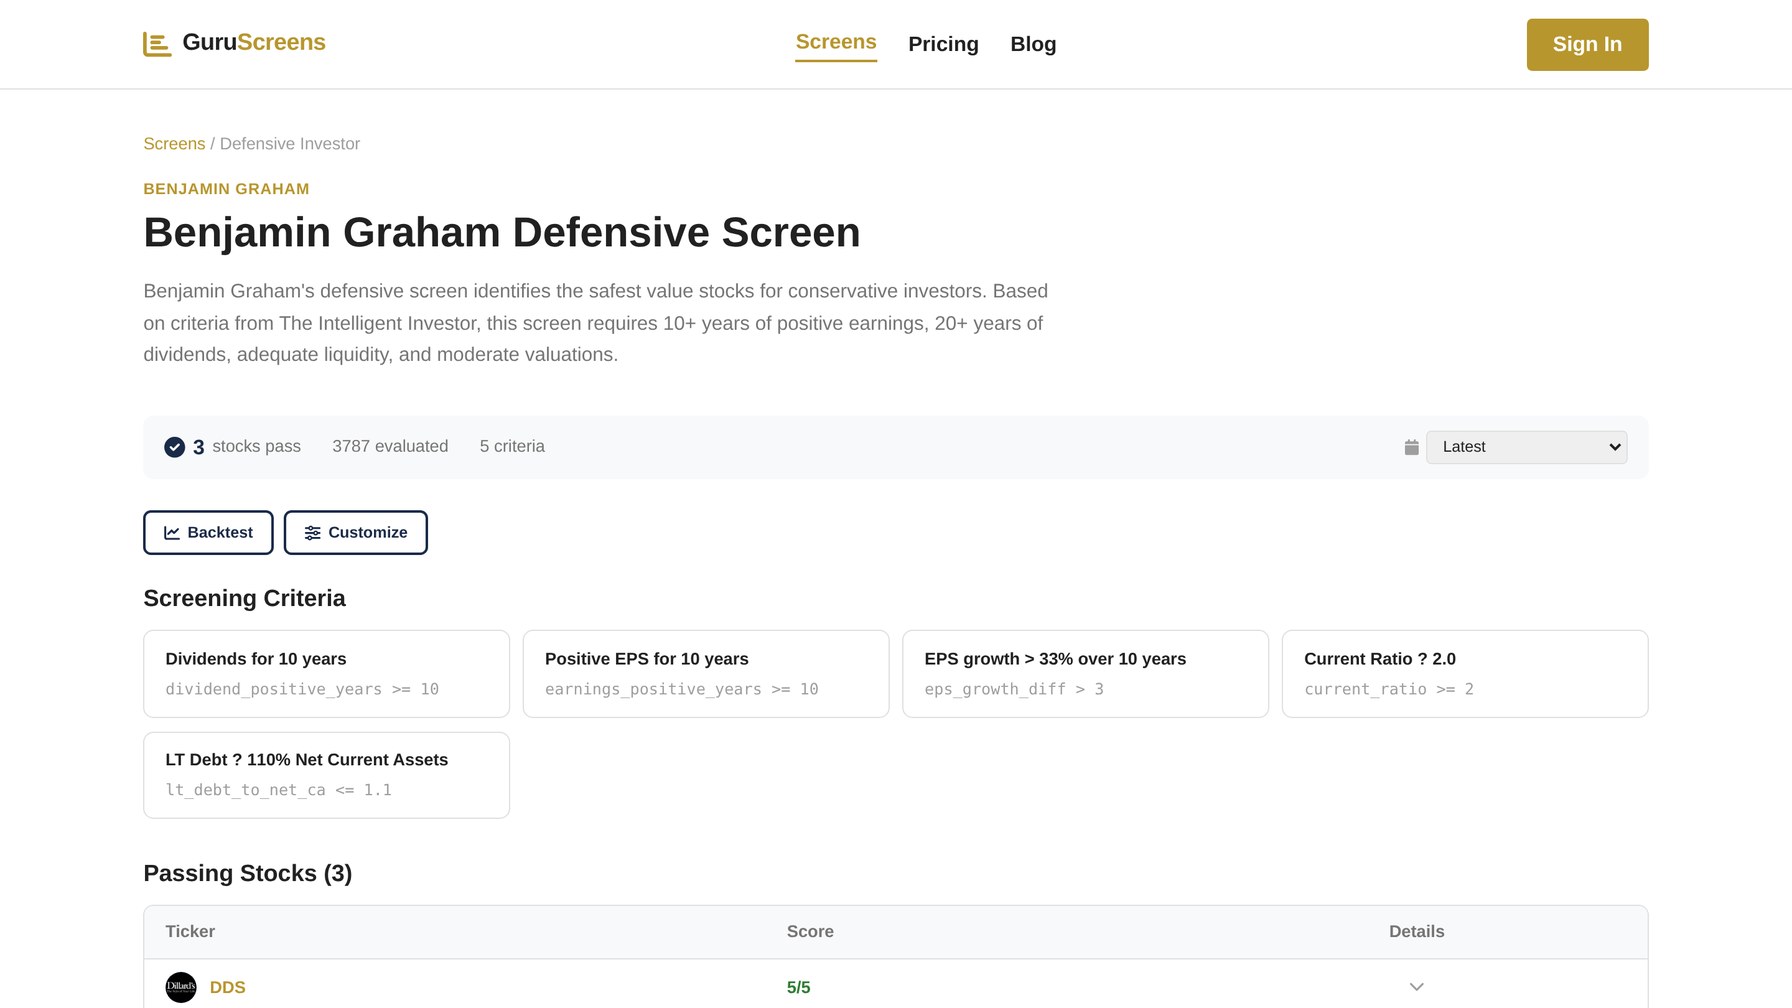Click the 'Passing Stocks (3)' heading
Viewport: 1792px width, 1008px height.
click(x=247, y=873)
